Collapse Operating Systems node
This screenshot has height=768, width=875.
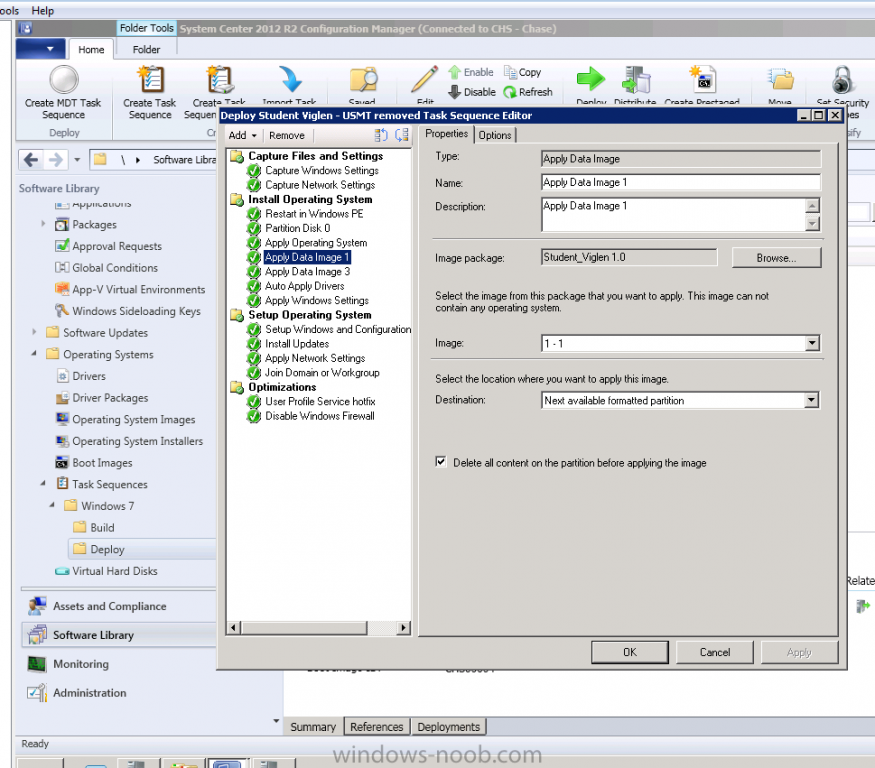(34, 354)
